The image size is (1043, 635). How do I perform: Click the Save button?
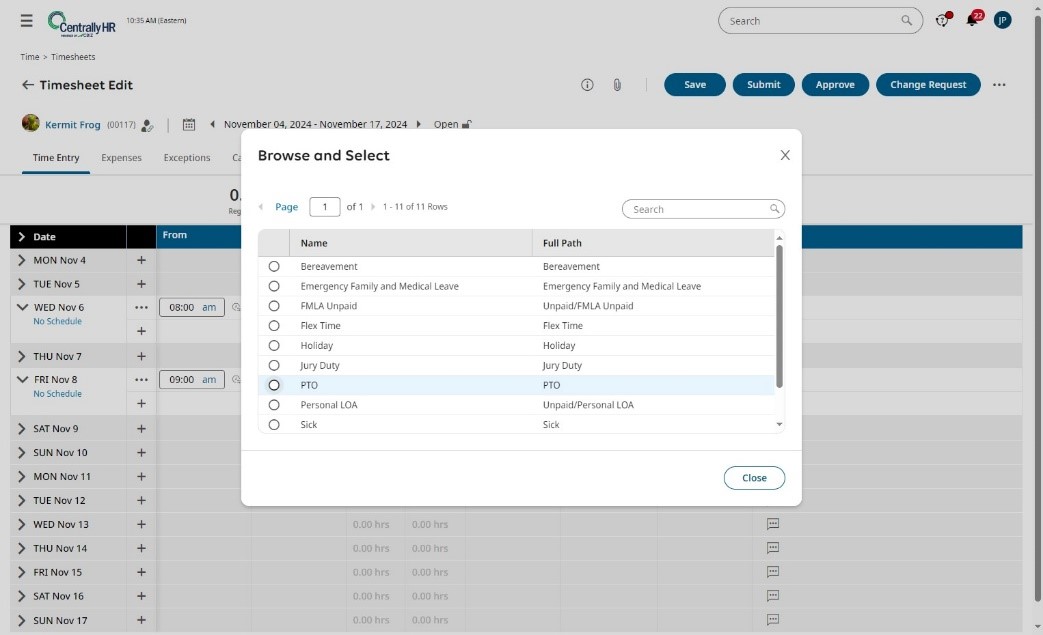(x=694, y=84)
